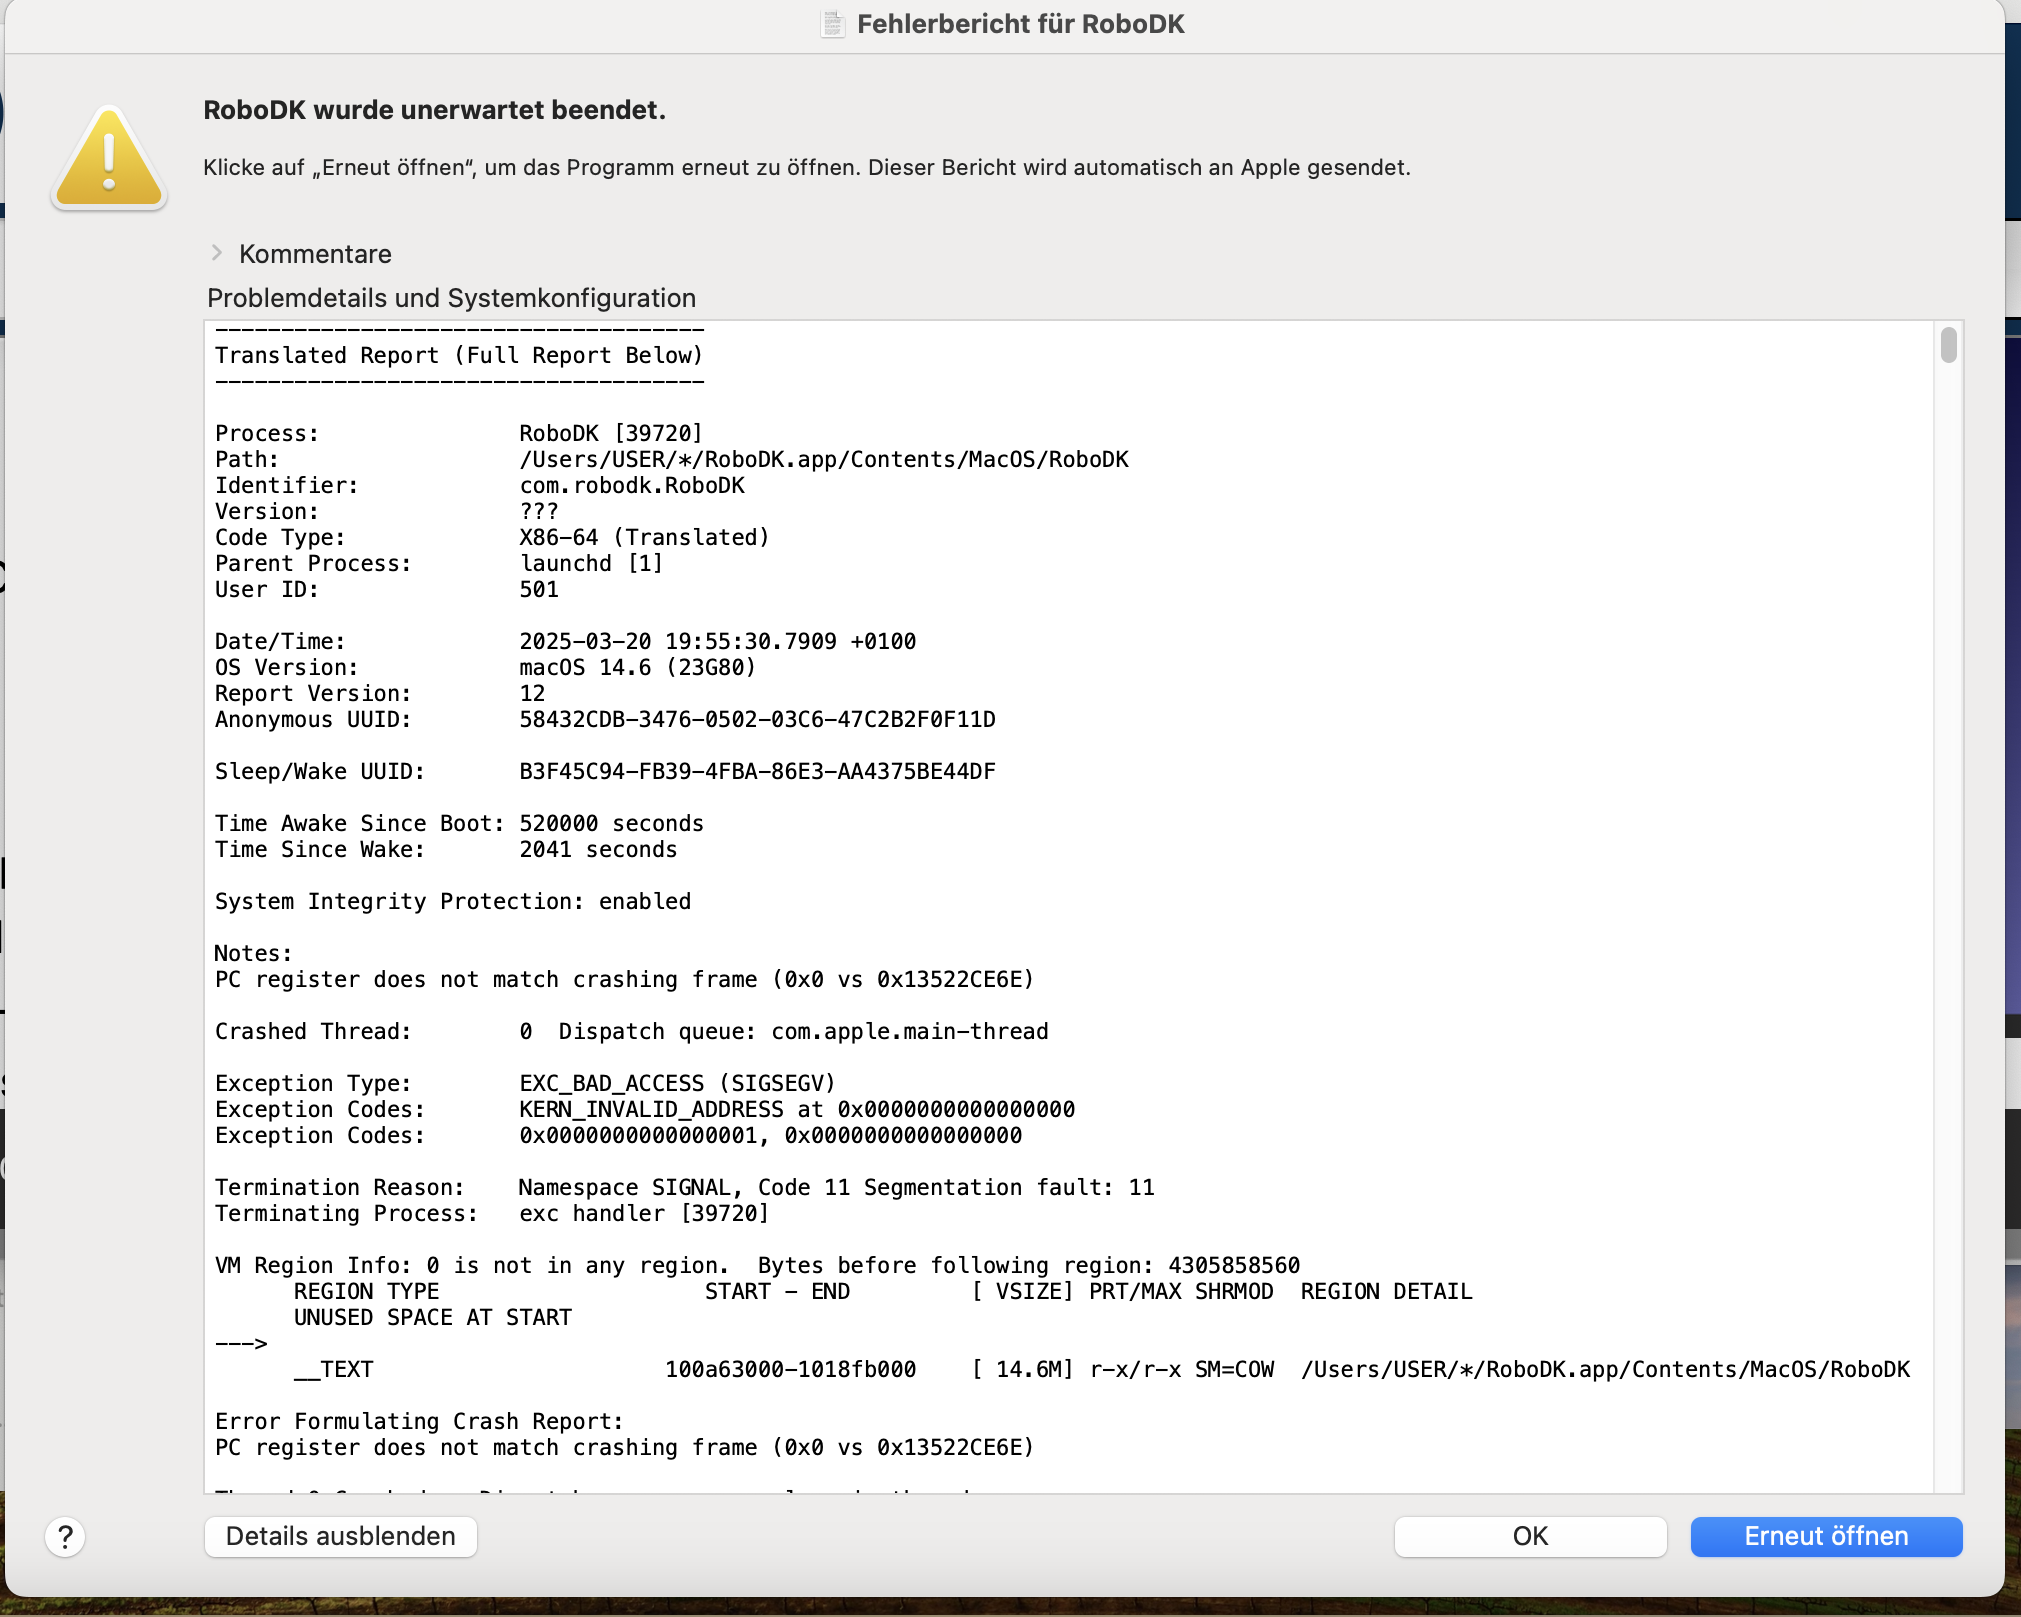Expand the Kommentare disclosure arrow
This screenshot has width=2021, height=1617.
217,253
